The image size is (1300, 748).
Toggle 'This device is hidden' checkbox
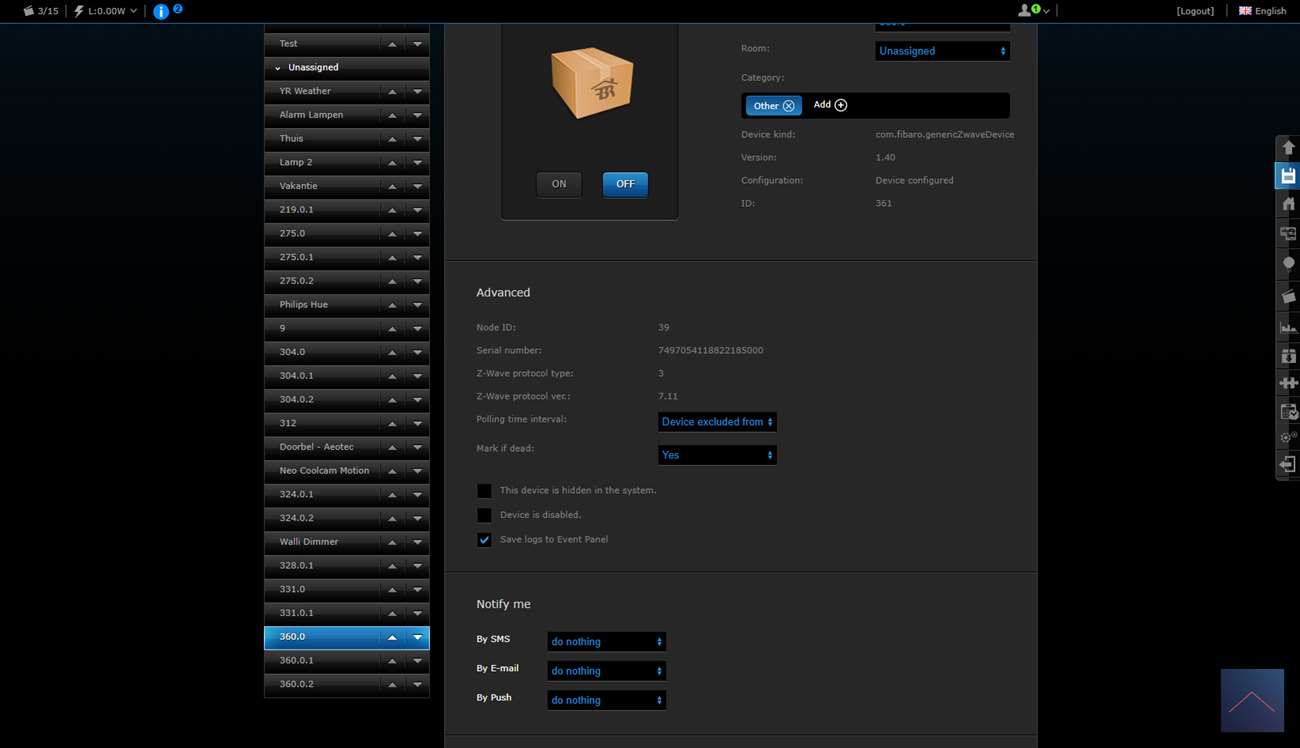click(484, 491)
